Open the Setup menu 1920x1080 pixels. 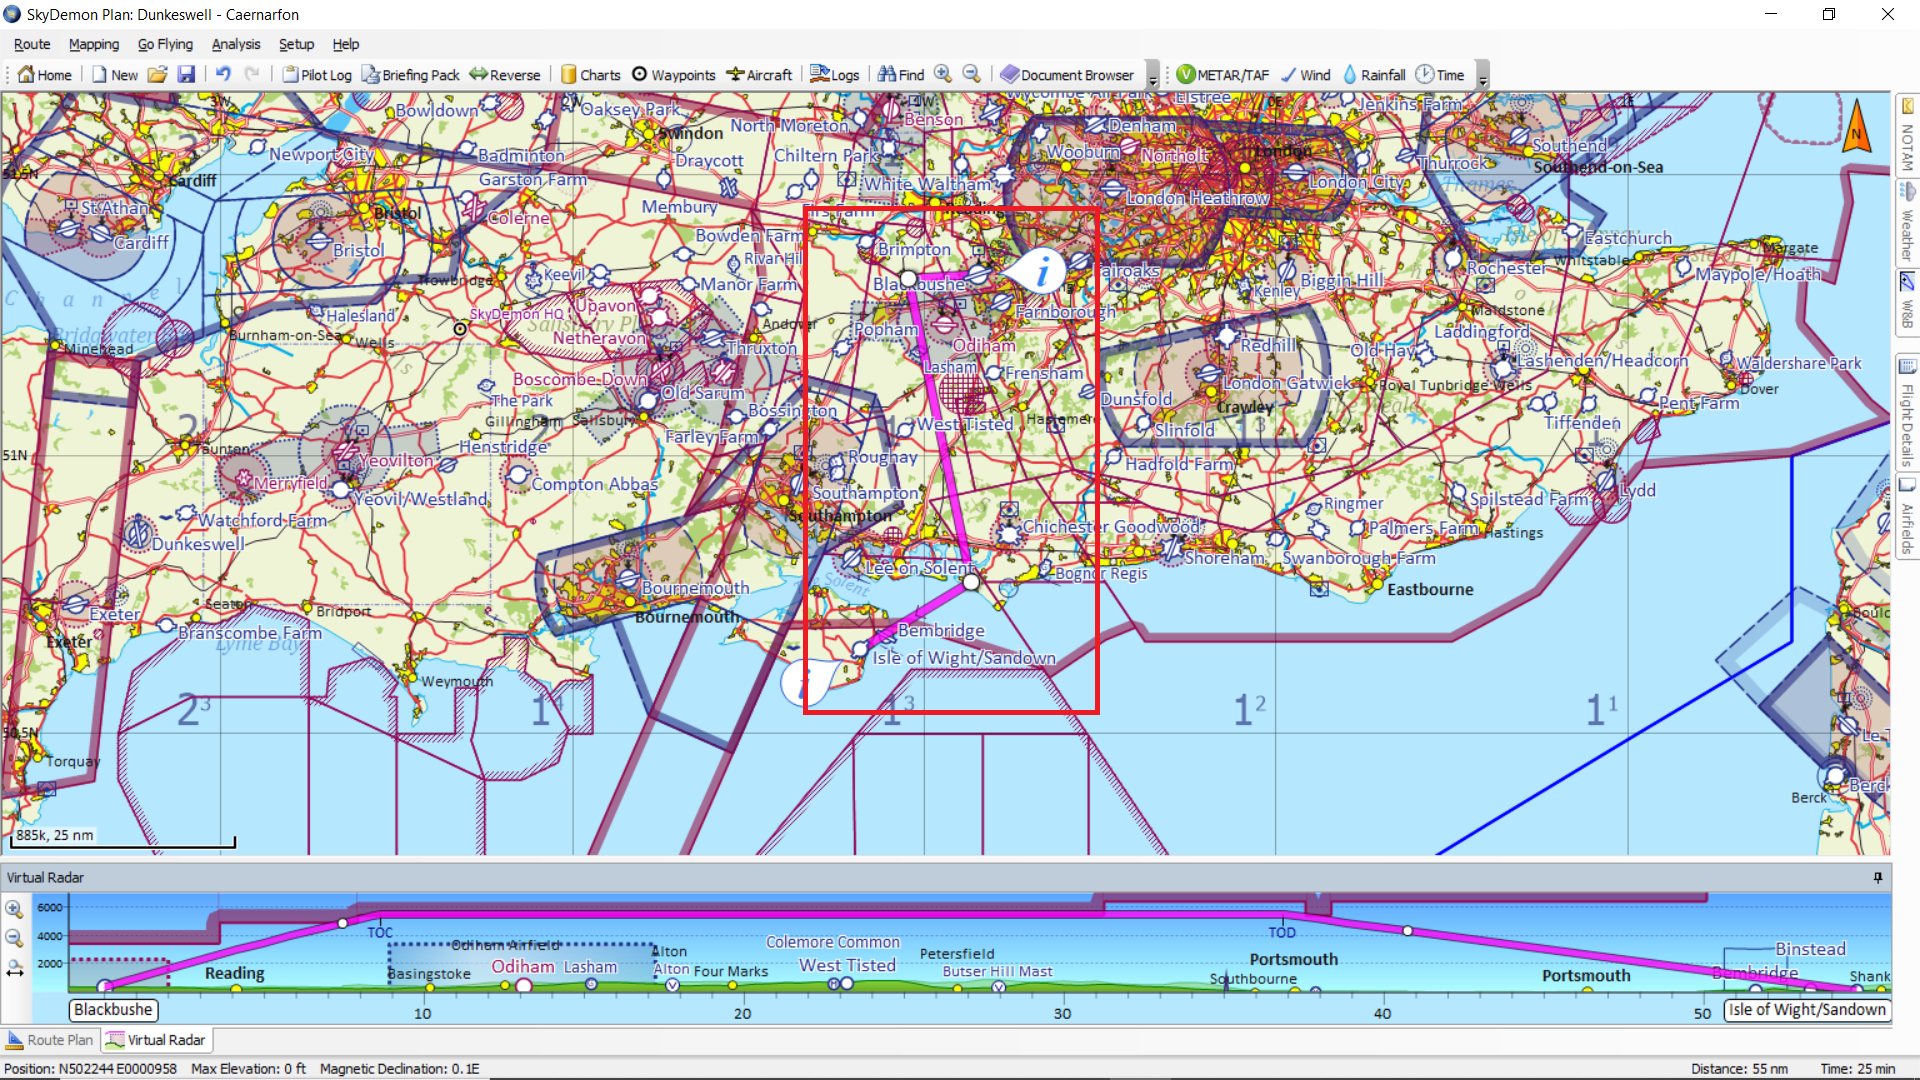coord(296,44)
